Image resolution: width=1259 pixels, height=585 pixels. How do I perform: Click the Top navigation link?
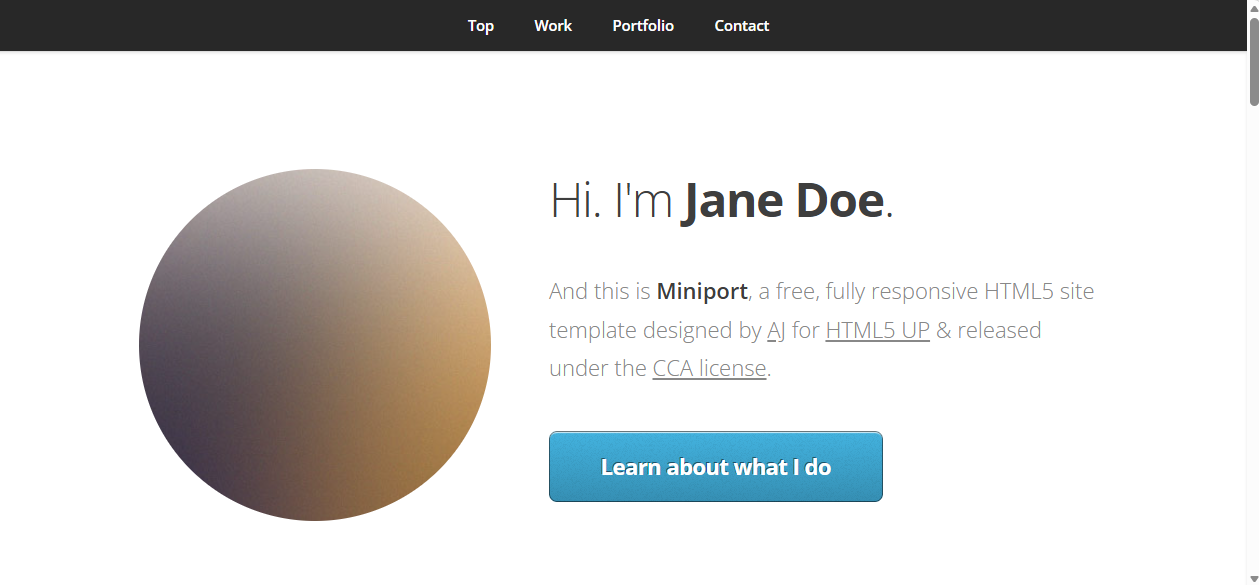click(480, 26)
